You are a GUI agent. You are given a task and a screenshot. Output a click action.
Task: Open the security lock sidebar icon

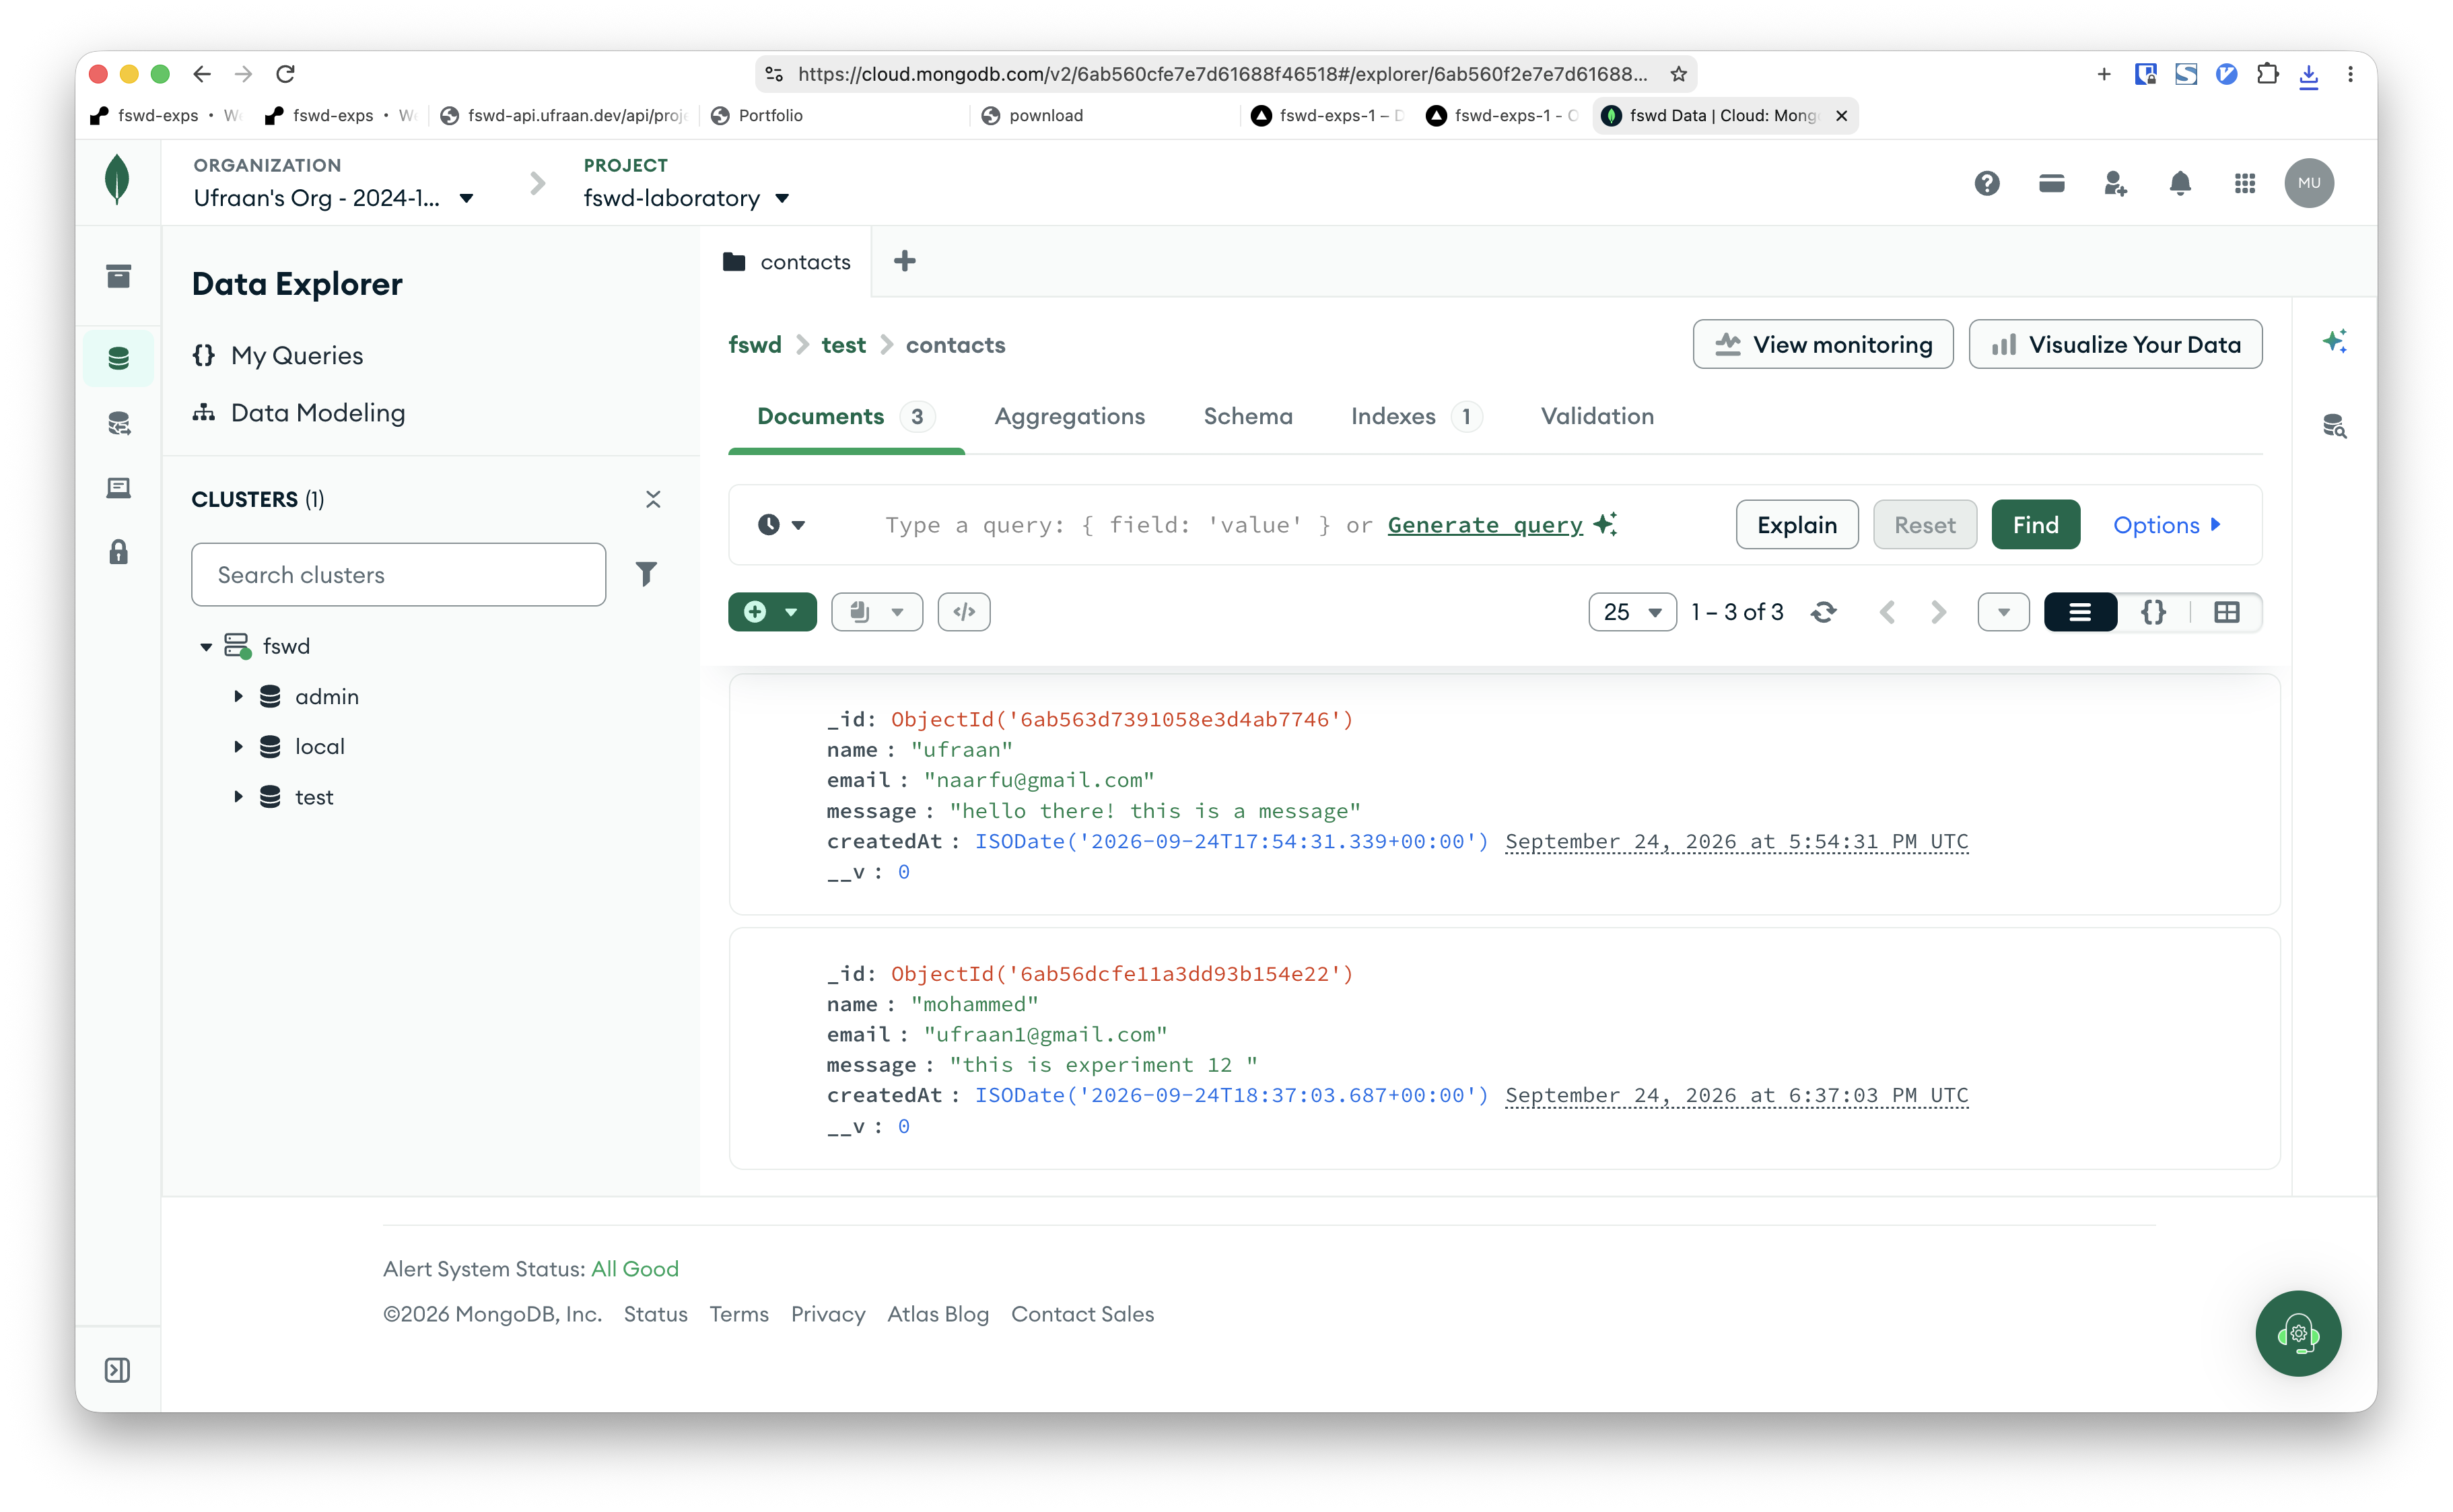click(118, 552)
